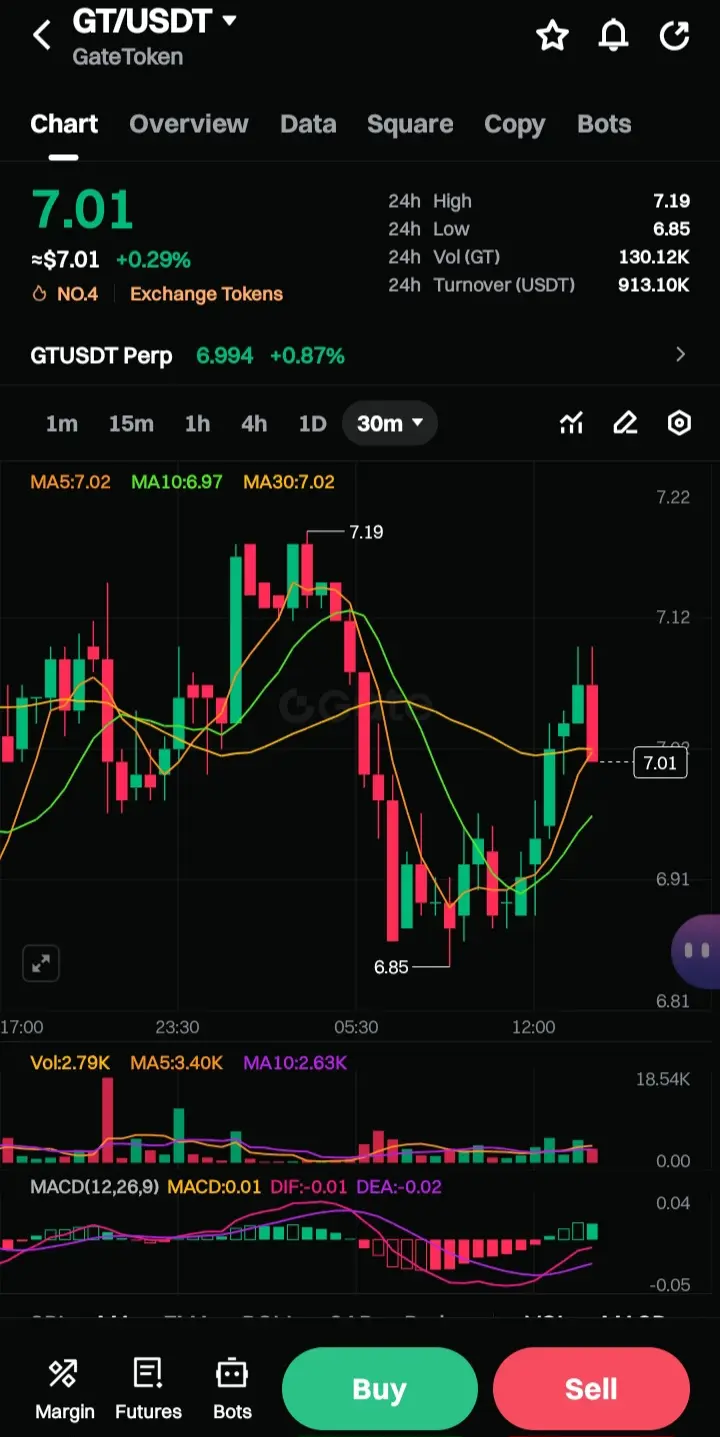The width and height of the screenshot is (720, 1437).
Task: Tap the Vol:2.79K volume label
Action: pyautogui.click(x=70, y=1063)
